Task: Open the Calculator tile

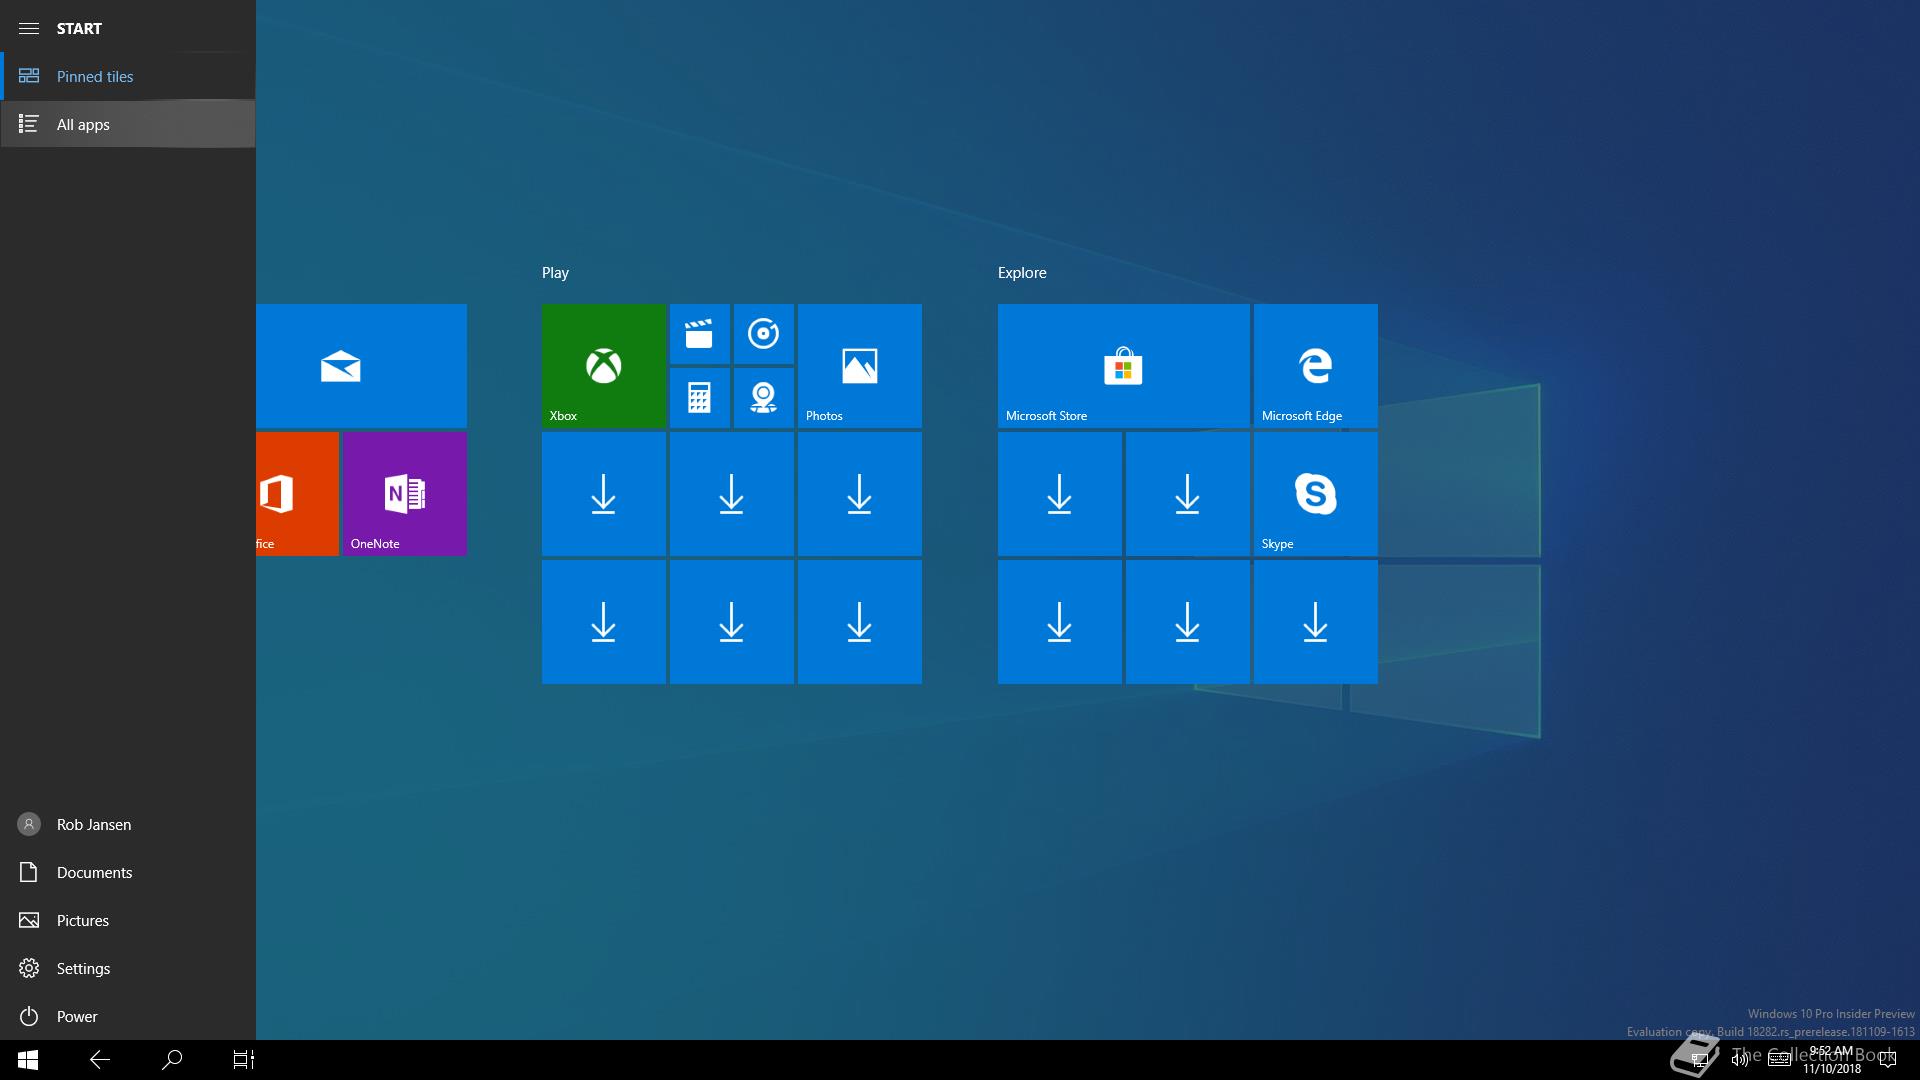Action: [x=699, y=398]
